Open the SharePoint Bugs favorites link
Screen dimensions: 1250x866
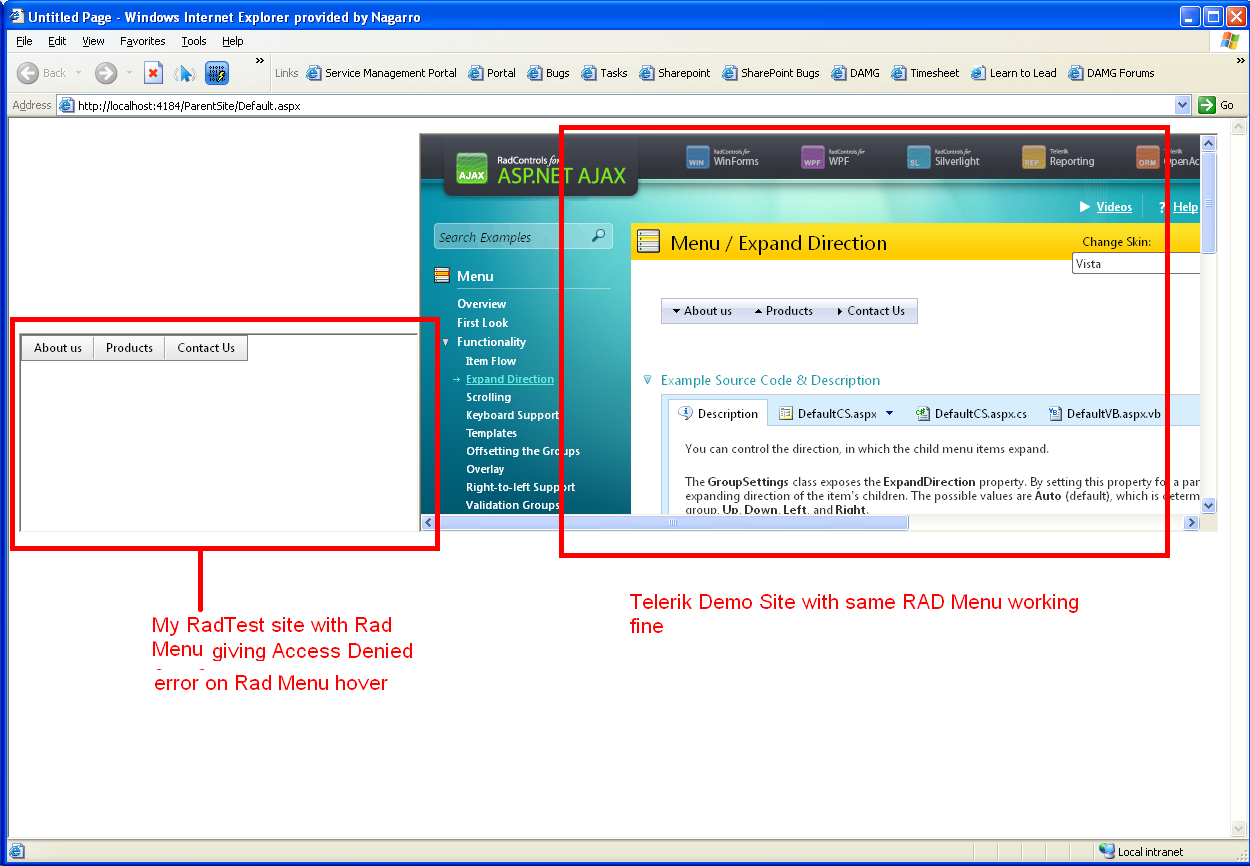(771, 73)
